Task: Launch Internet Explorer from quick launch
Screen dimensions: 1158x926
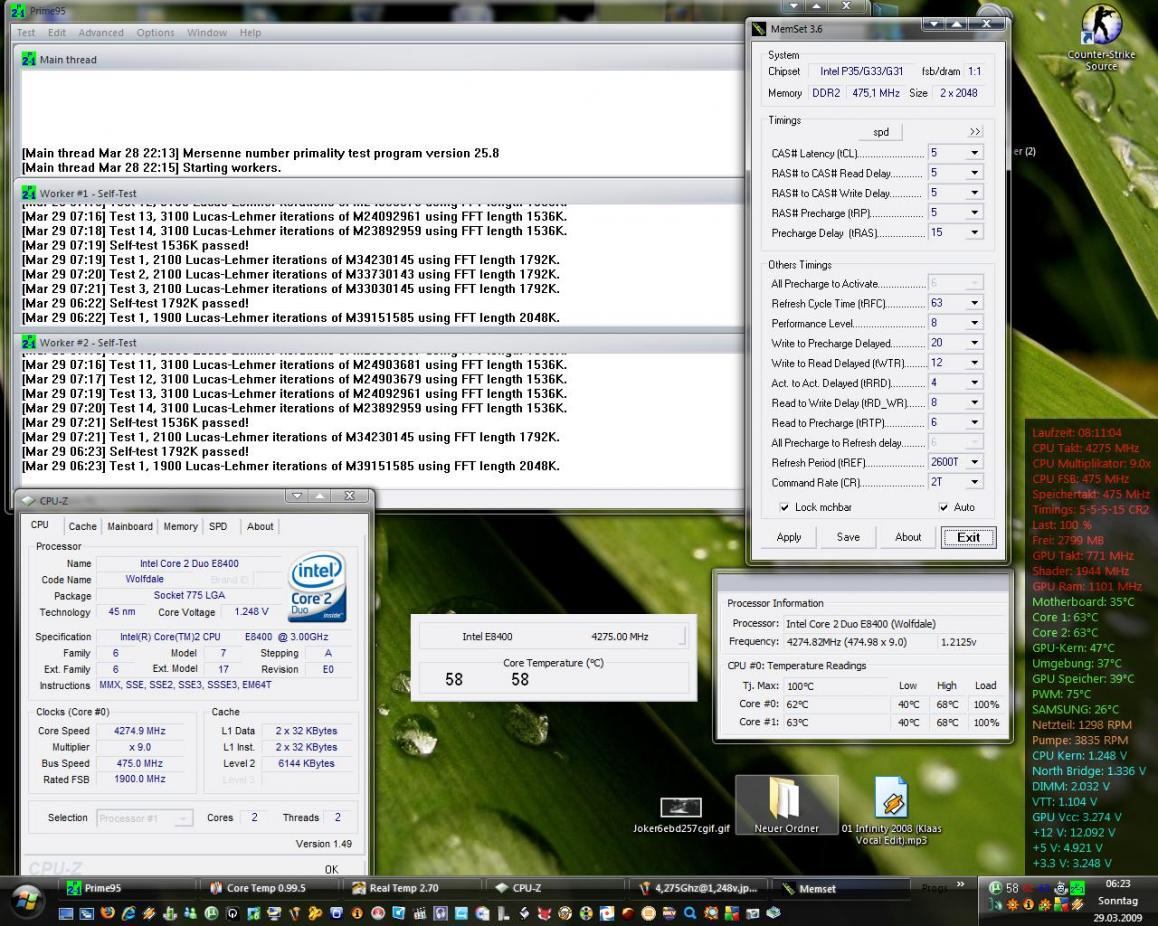Action: click(x=129, y=913)
